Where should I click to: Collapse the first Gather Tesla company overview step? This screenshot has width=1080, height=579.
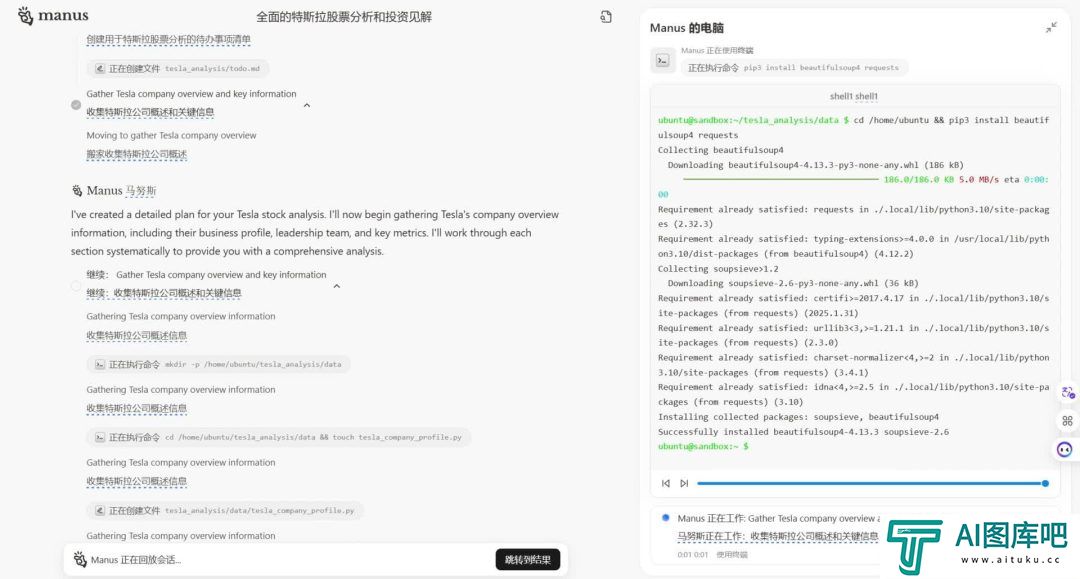tap(307, 105)
